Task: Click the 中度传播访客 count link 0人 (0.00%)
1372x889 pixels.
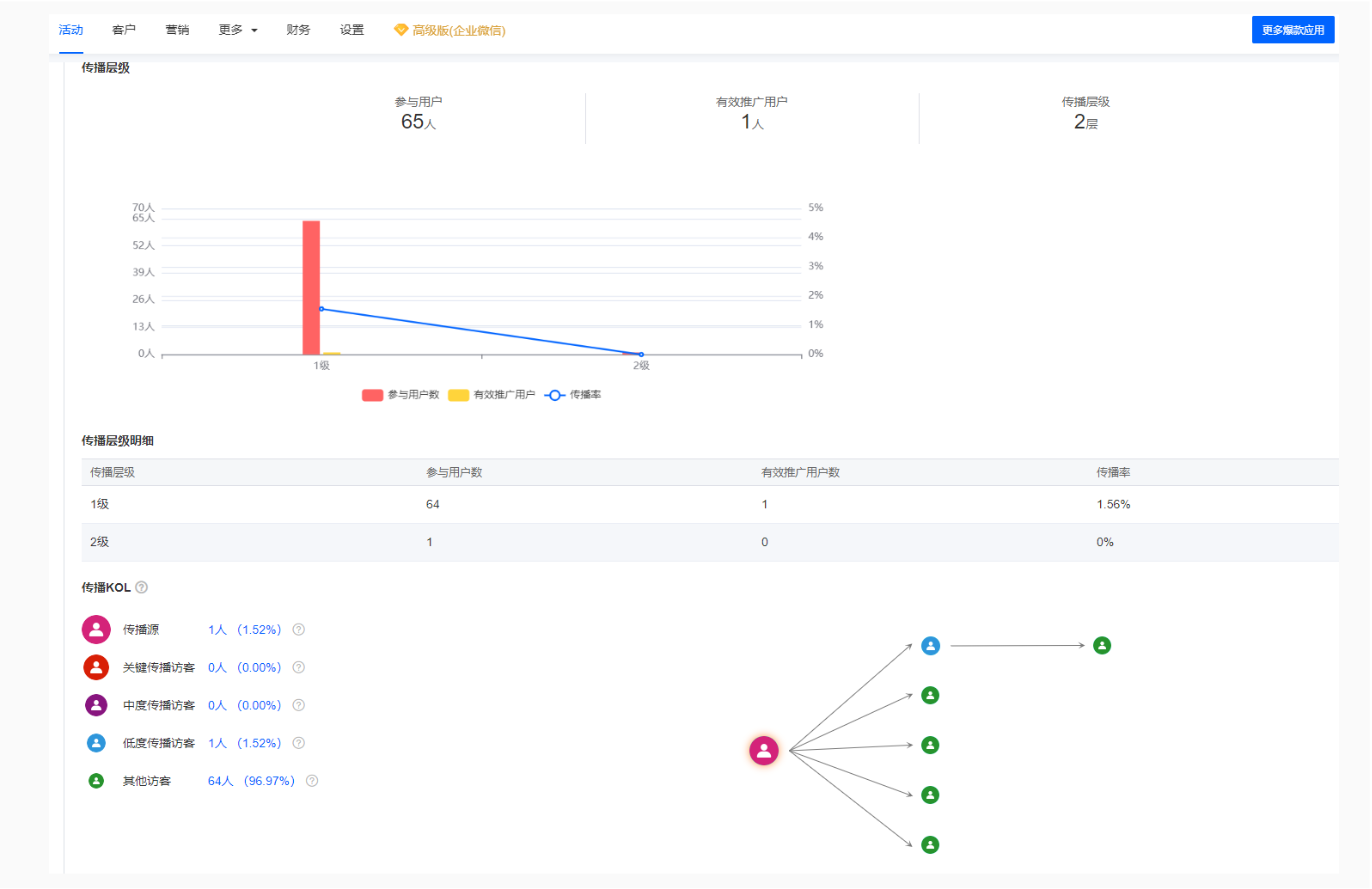Action: (244, 705)
